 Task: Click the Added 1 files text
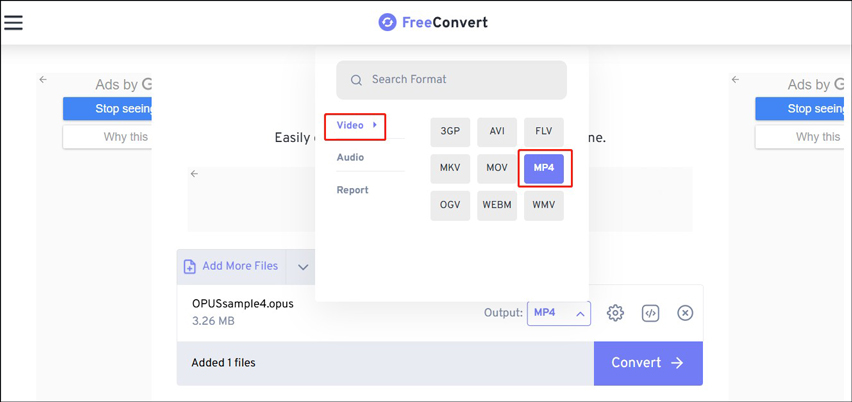223,362
